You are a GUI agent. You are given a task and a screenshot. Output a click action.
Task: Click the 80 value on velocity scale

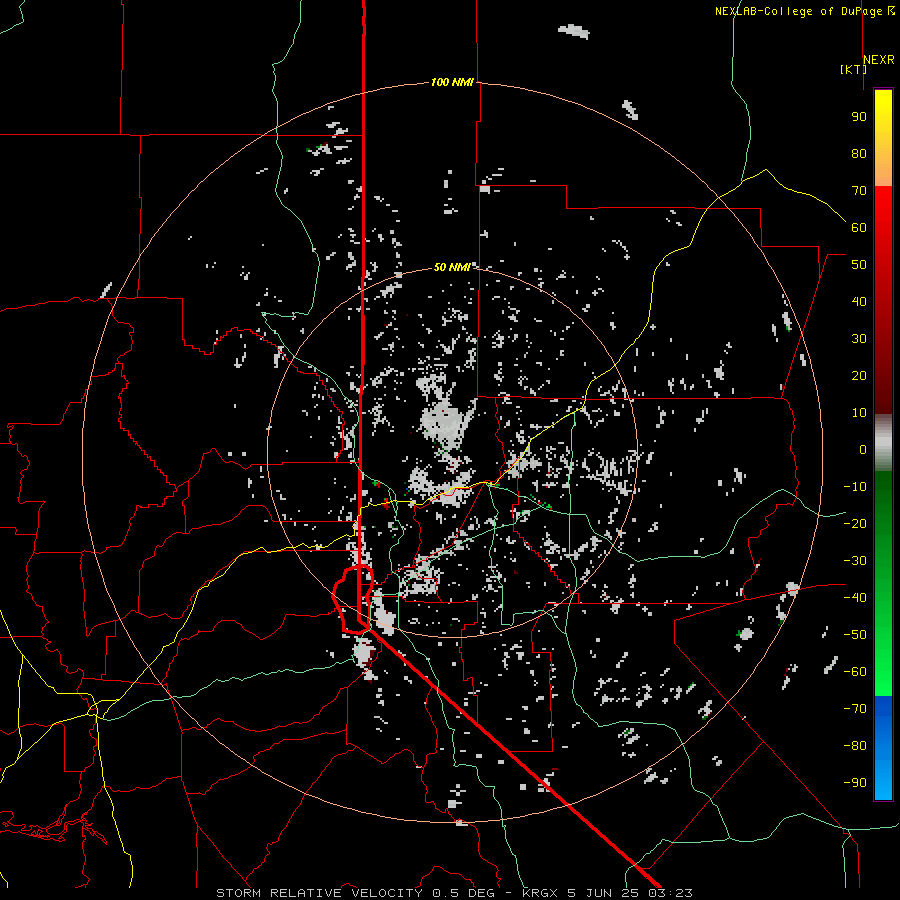coord(859,153)
